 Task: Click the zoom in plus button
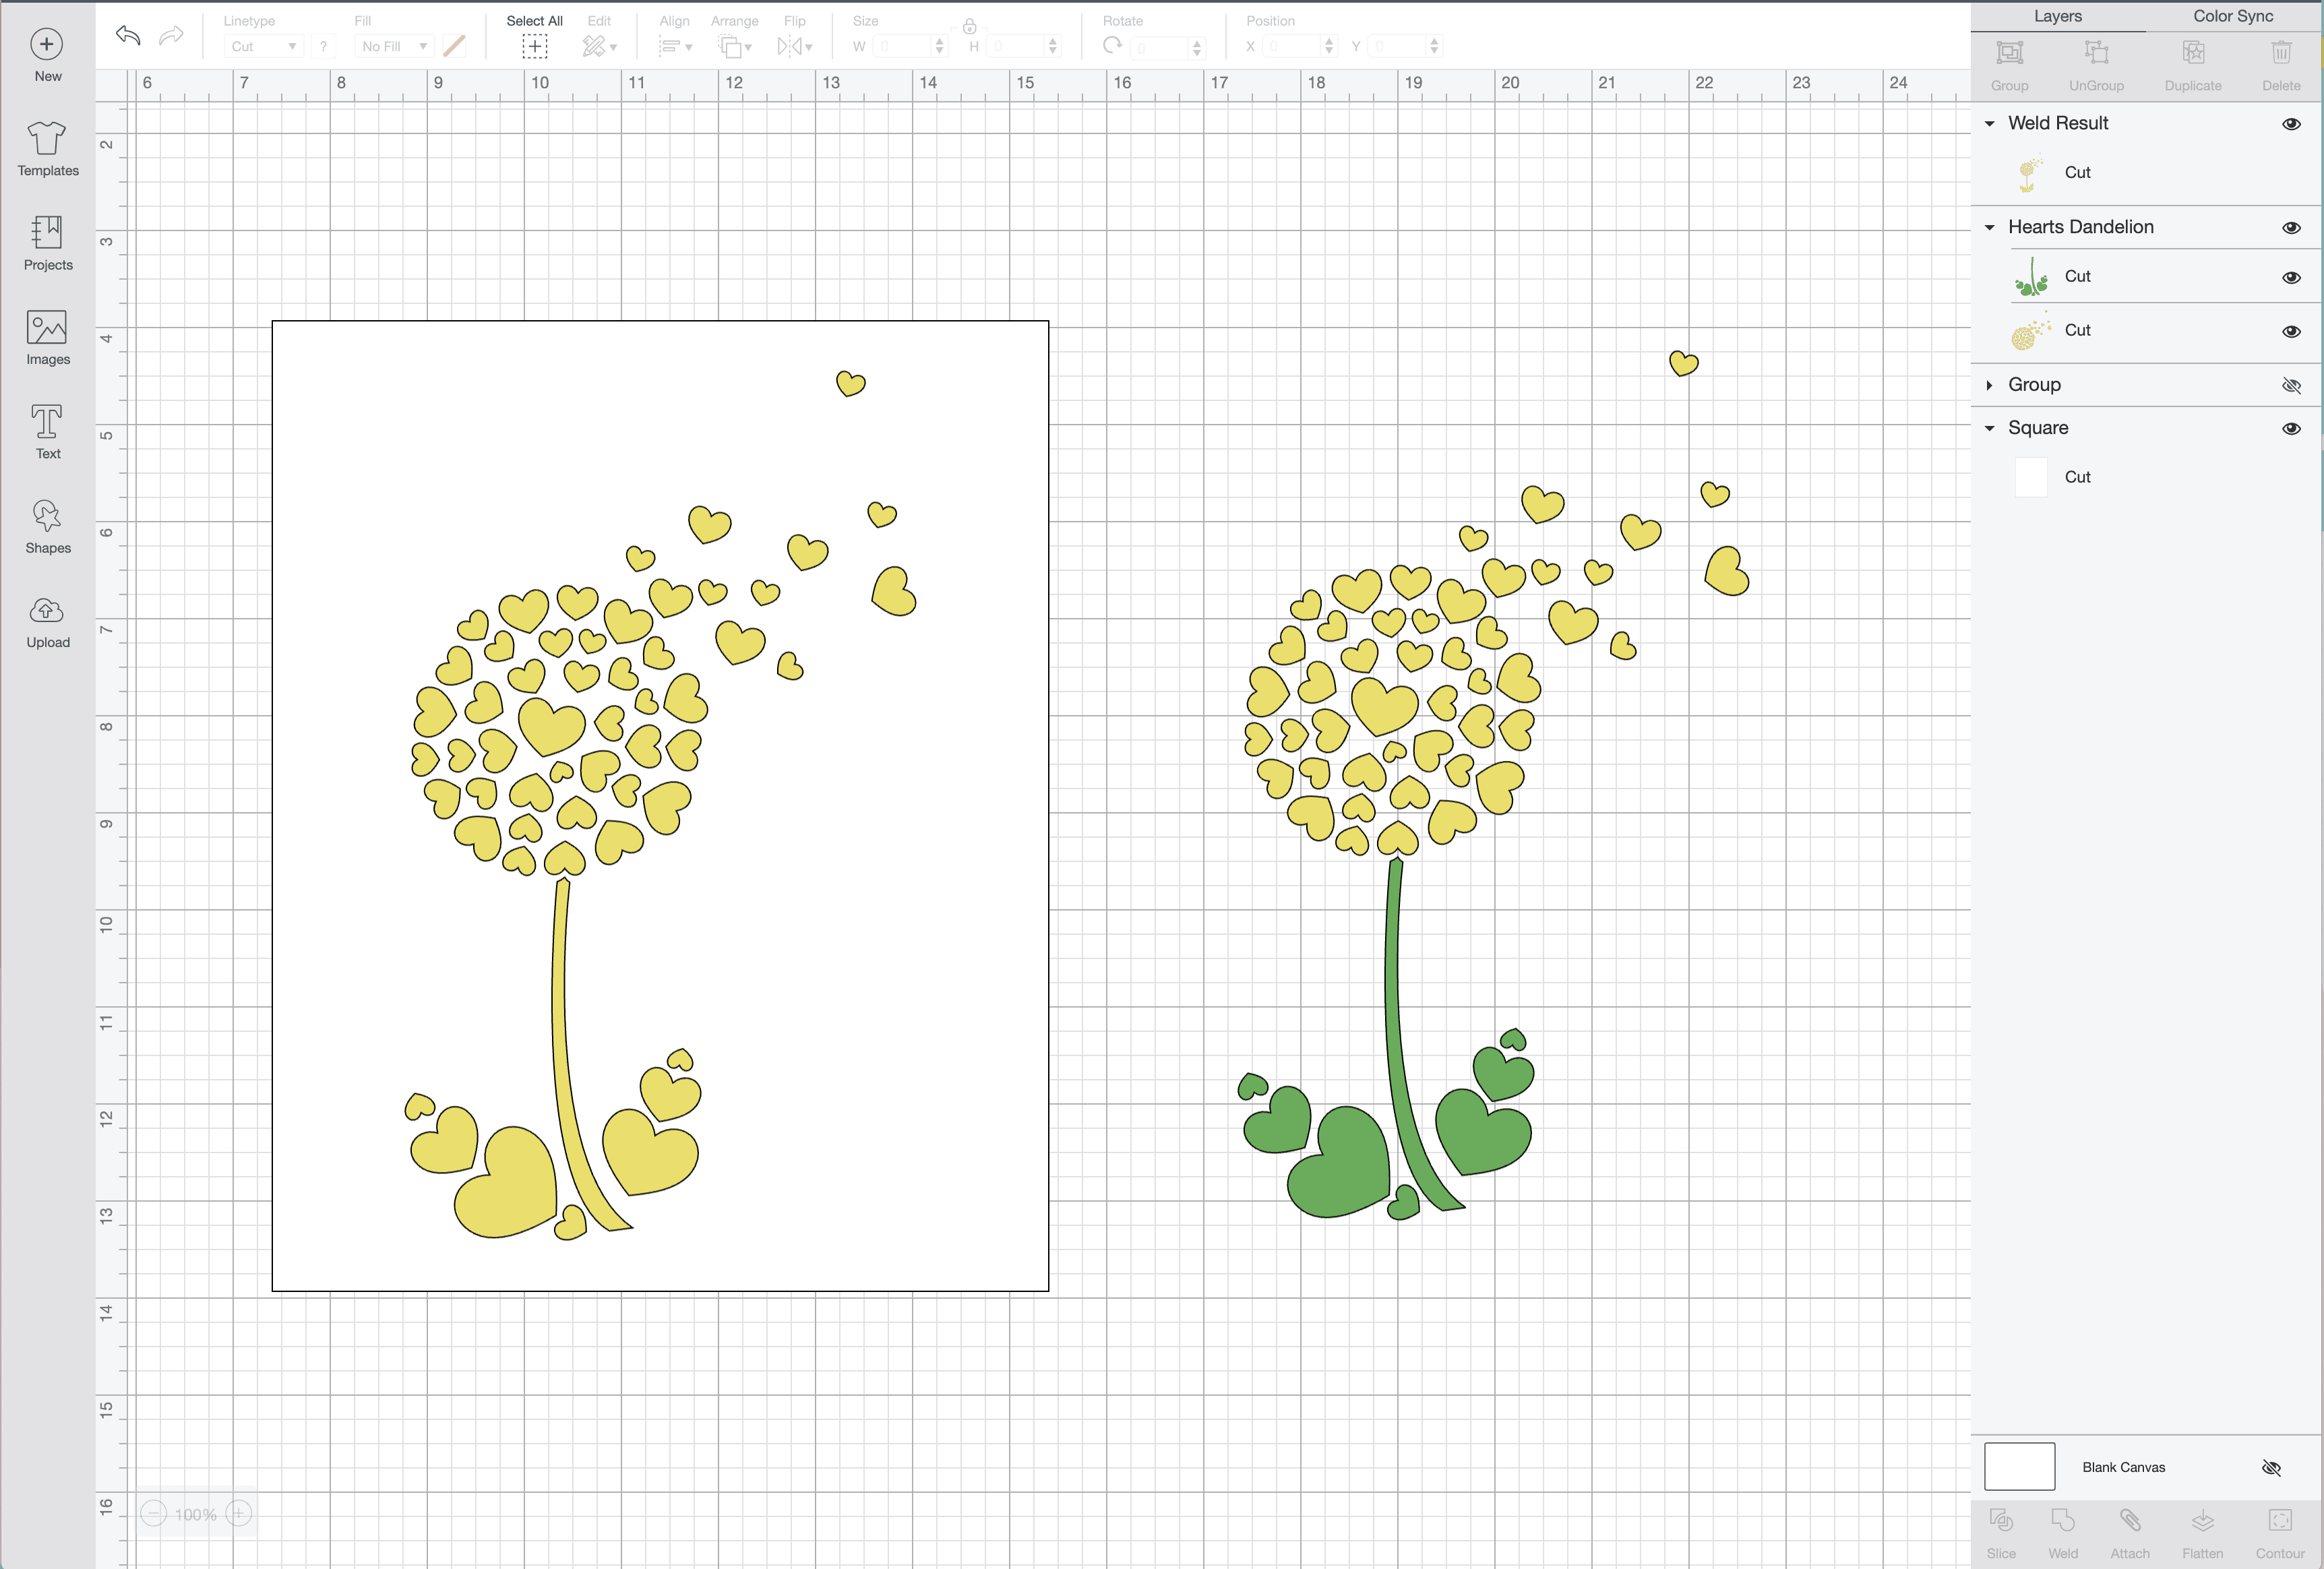click(x=238, y=1514)
